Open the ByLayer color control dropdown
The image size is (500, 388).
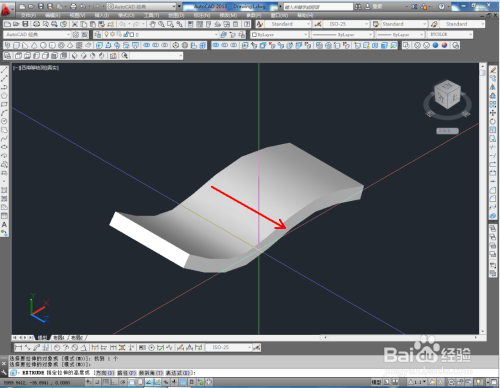click(x=279, y=34)
